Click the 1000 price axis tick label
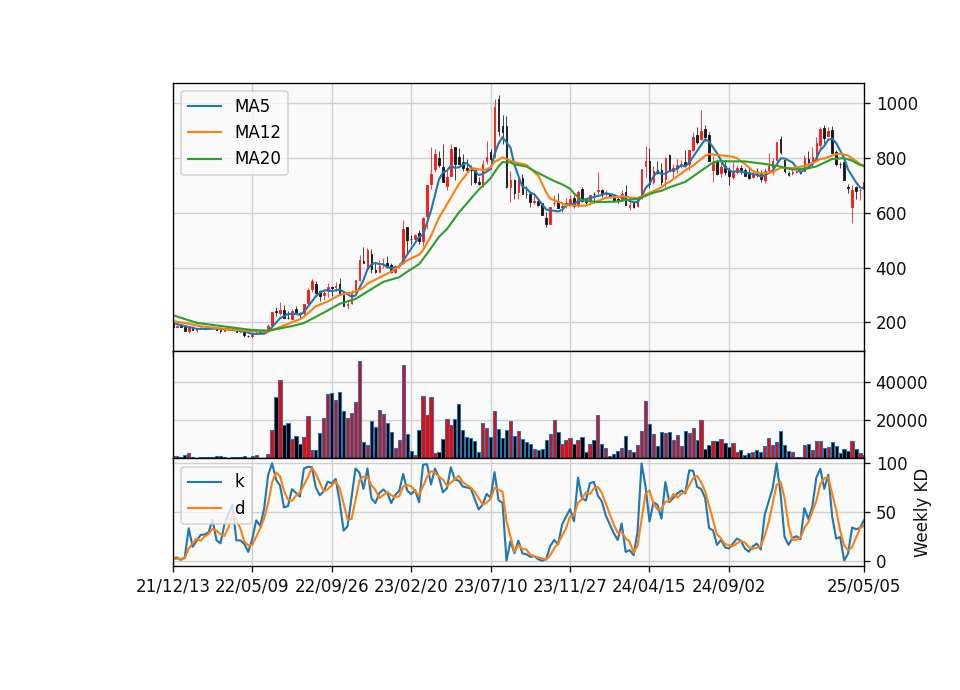This screenshot has height=690, width=960. (897, 104)
